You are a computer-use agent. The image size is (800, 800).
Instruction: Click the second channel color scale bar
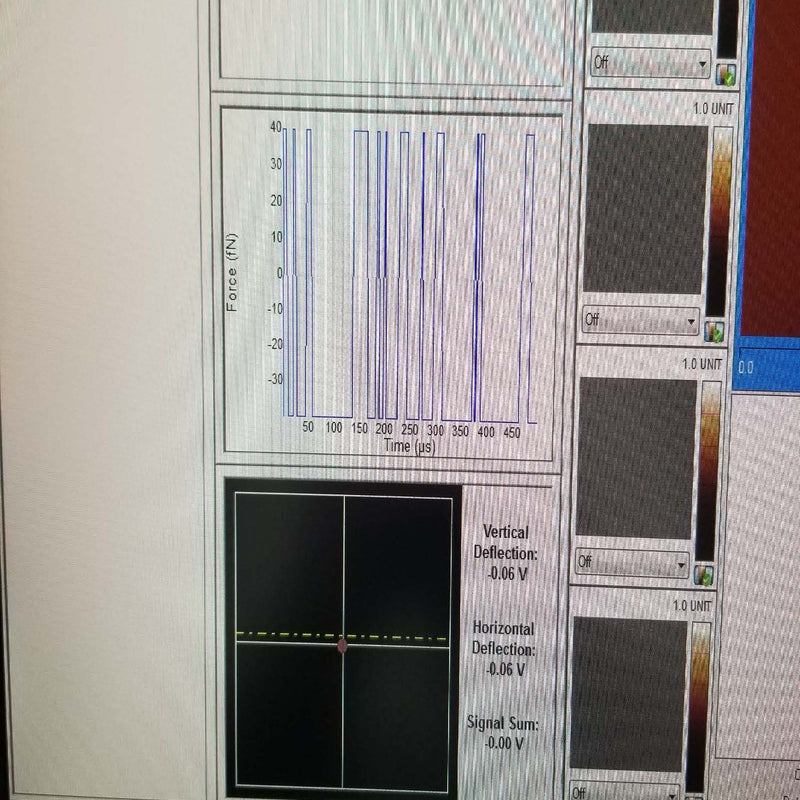(719, 220)
